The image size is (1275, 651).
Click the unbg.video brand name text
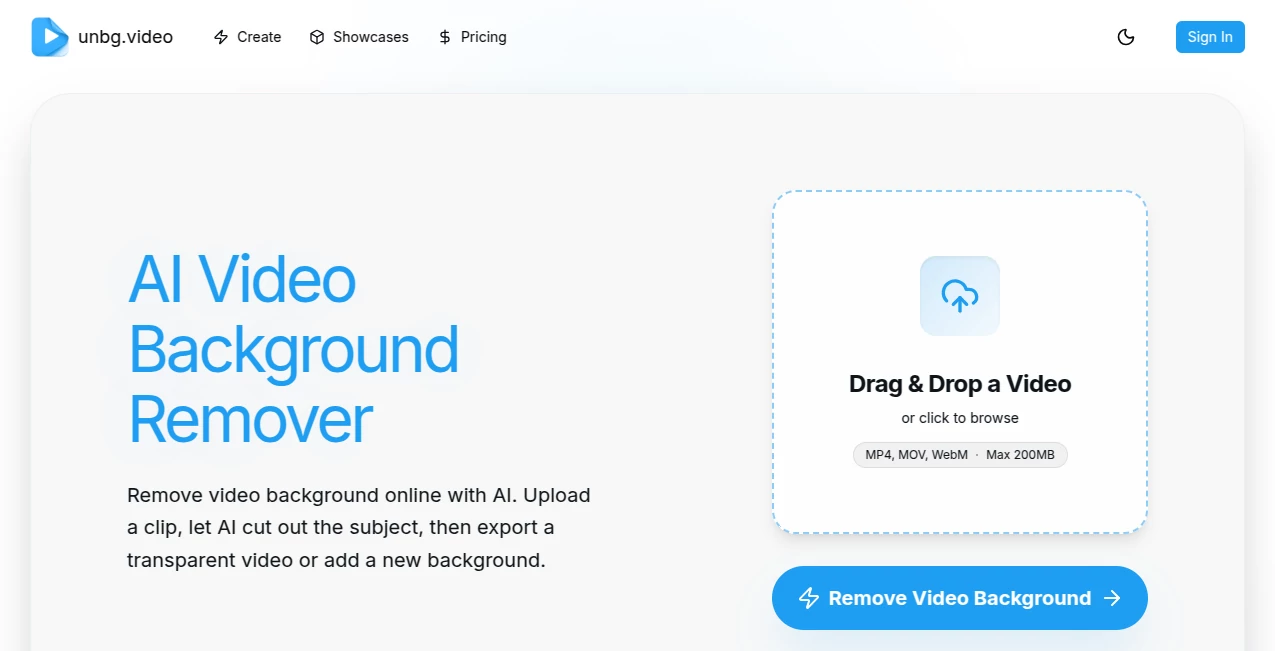125,37
